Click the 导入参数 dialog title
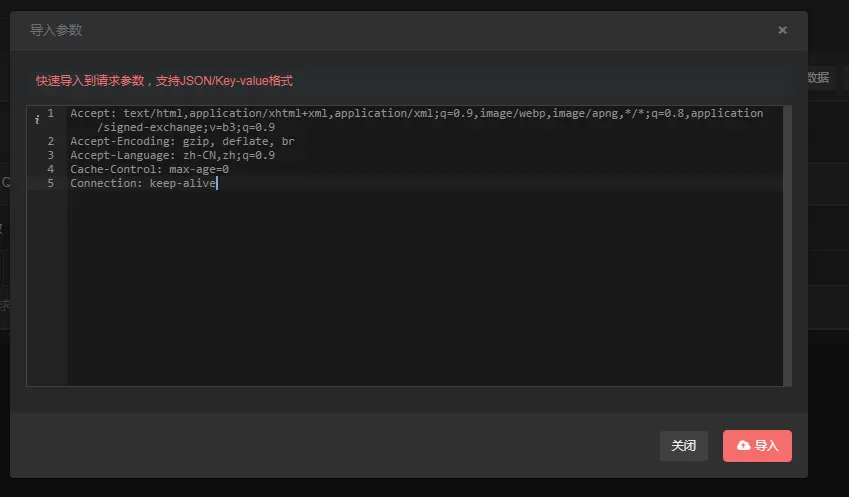 (x=56, y=30)
